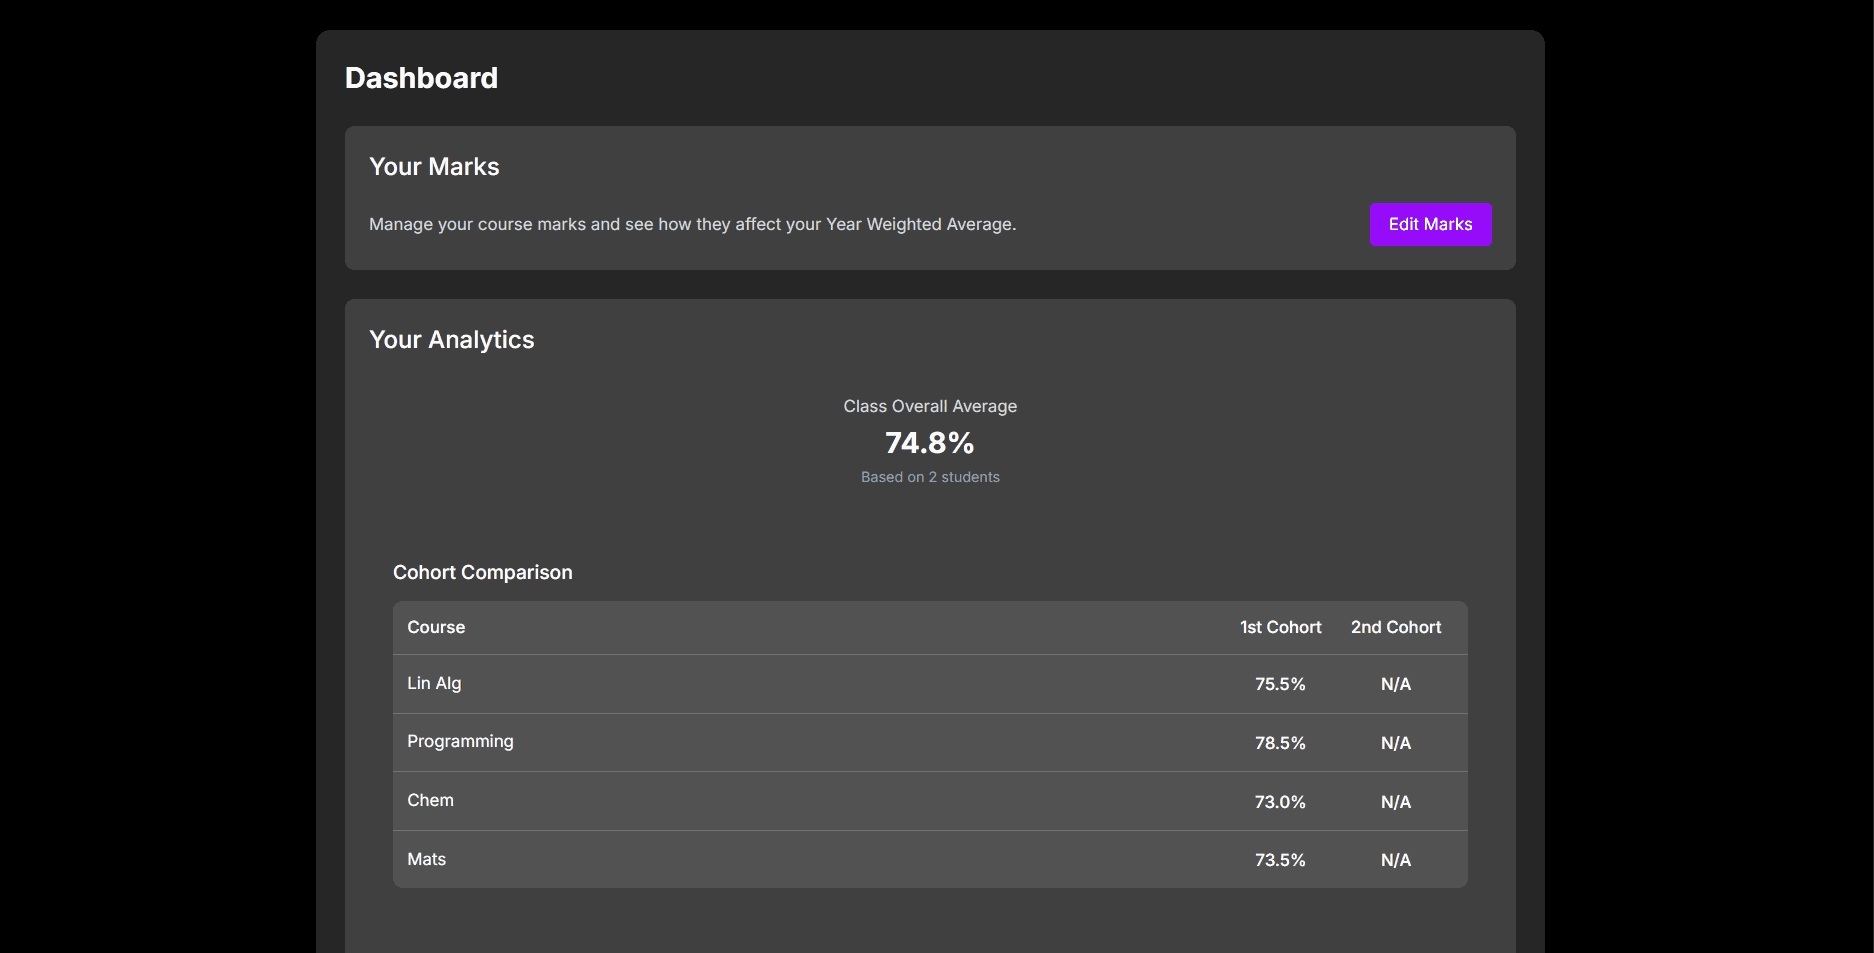This screenshot has height=953, width=1874.
Task: Click the Class Overall Average label
Action: 930,406
